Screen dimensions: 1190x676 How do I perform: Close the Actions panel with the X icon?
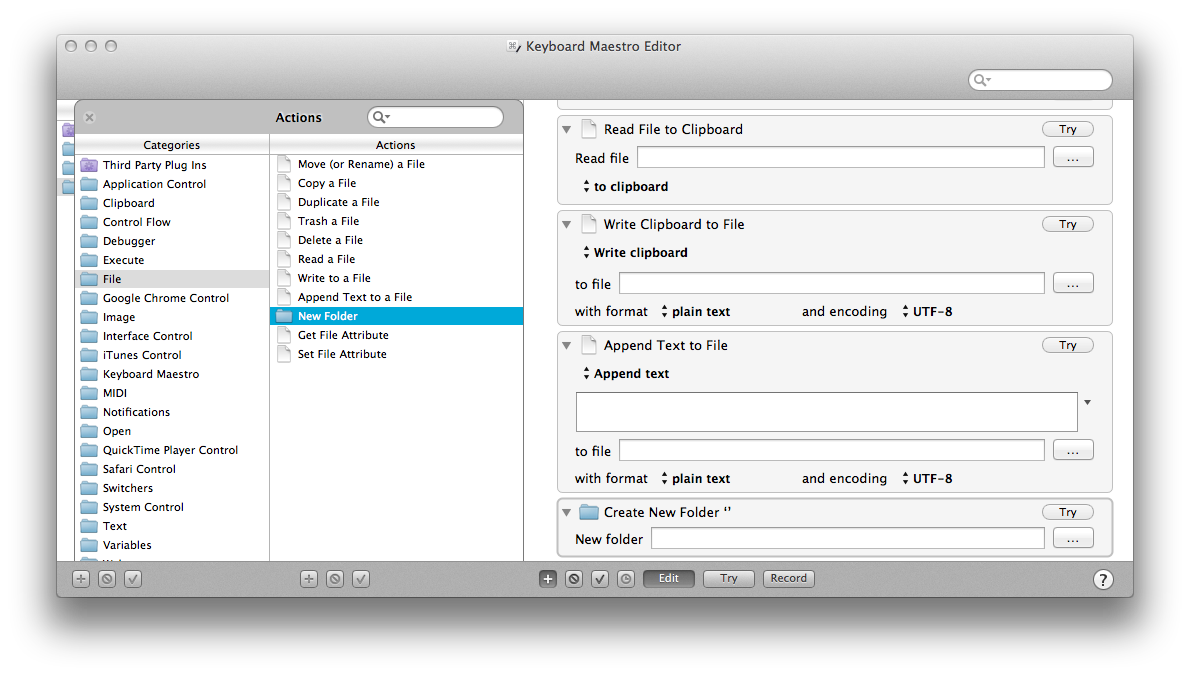[x=90, y=118]
